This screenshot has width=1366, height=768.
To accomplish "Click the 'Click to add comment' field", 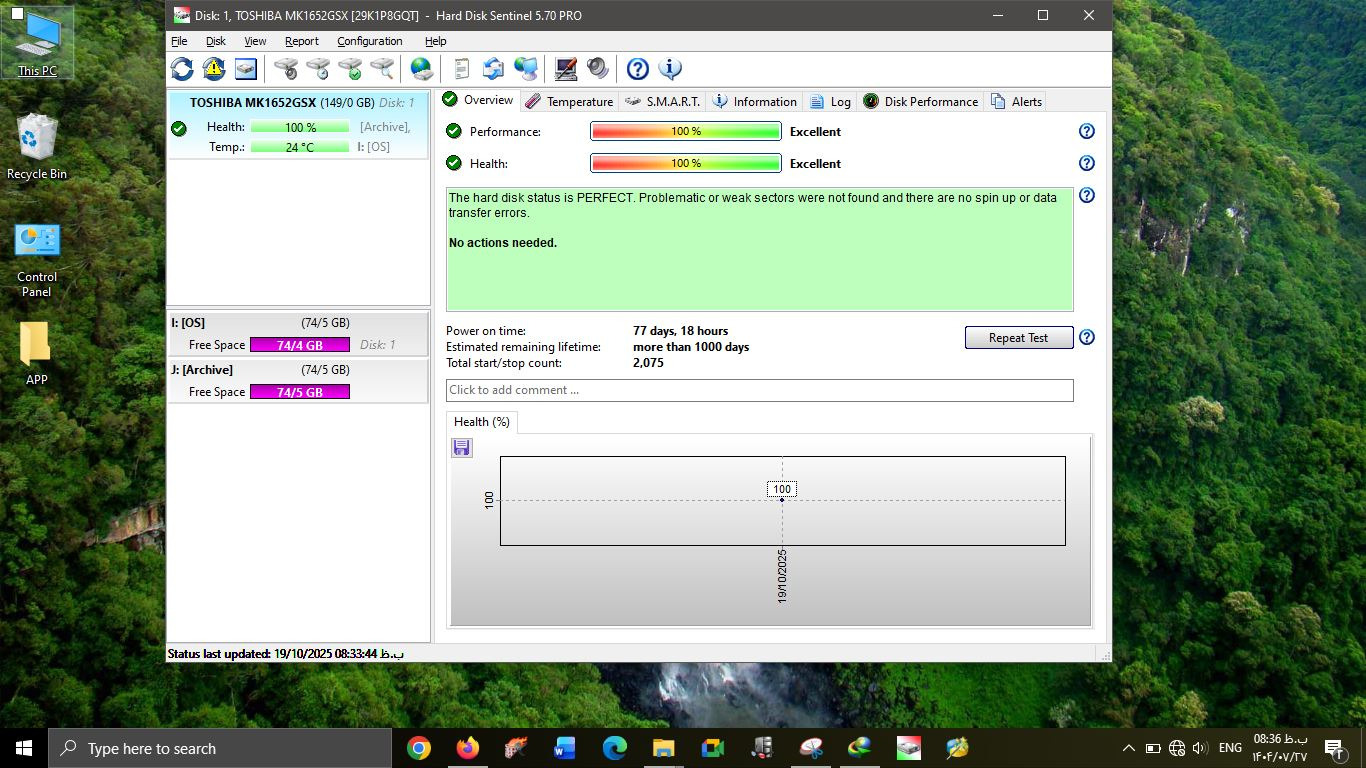I will pyautogui.click(x=759, y=390).
